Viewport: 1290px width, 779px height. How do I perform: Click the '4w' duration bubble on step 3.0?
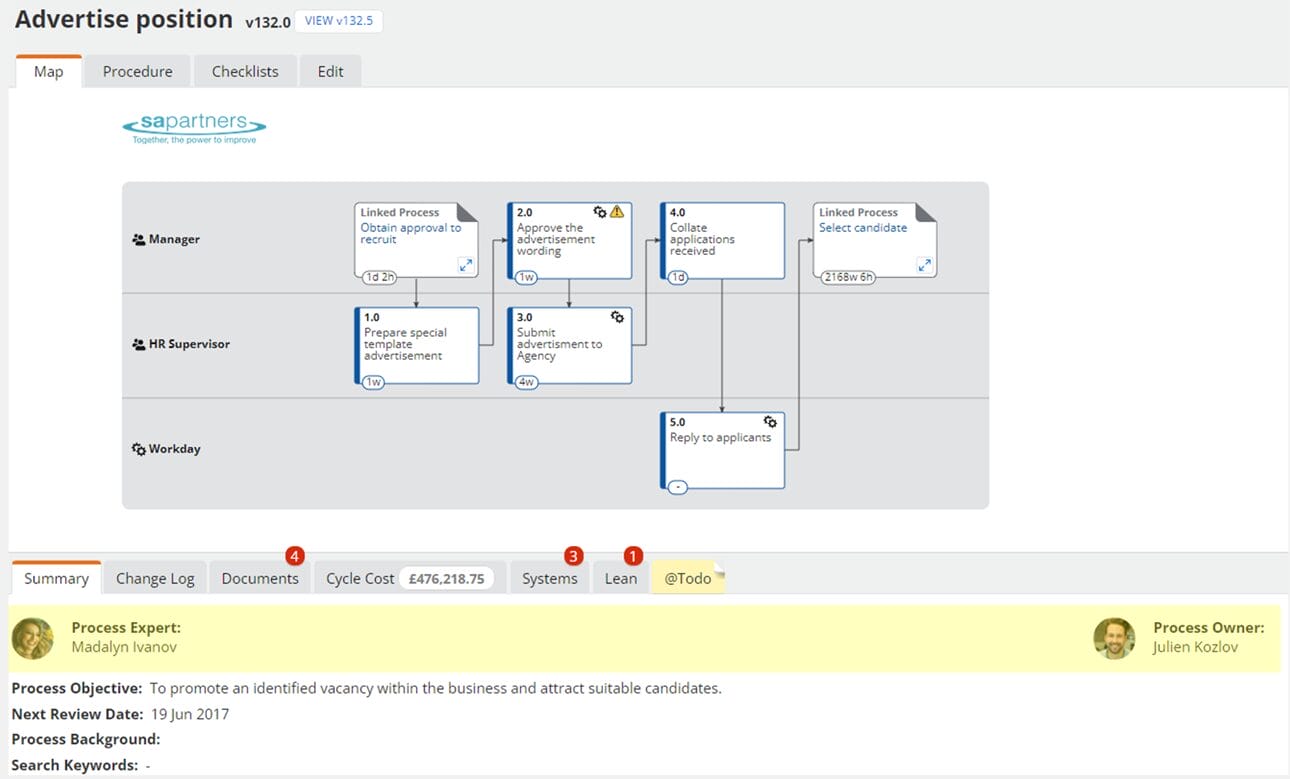pyautogui.click(x=525, y=381)
